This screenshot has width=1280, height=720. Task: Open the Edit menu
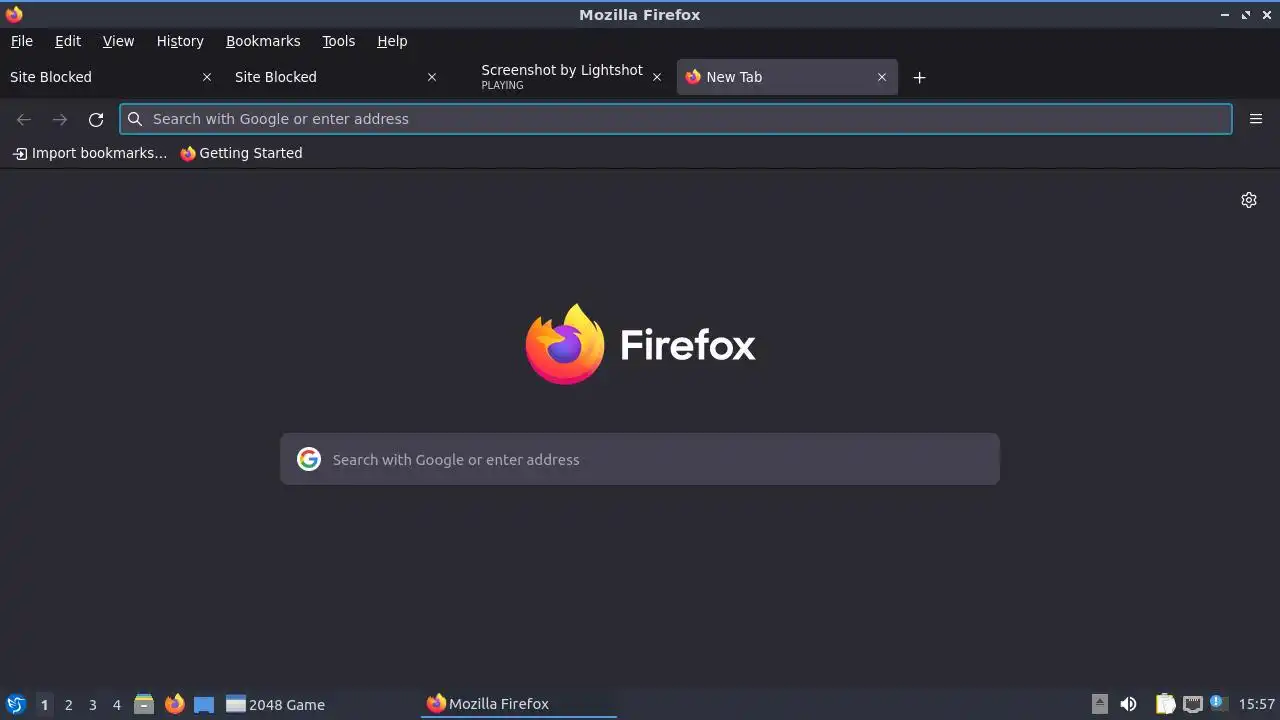tap(68, 41)
